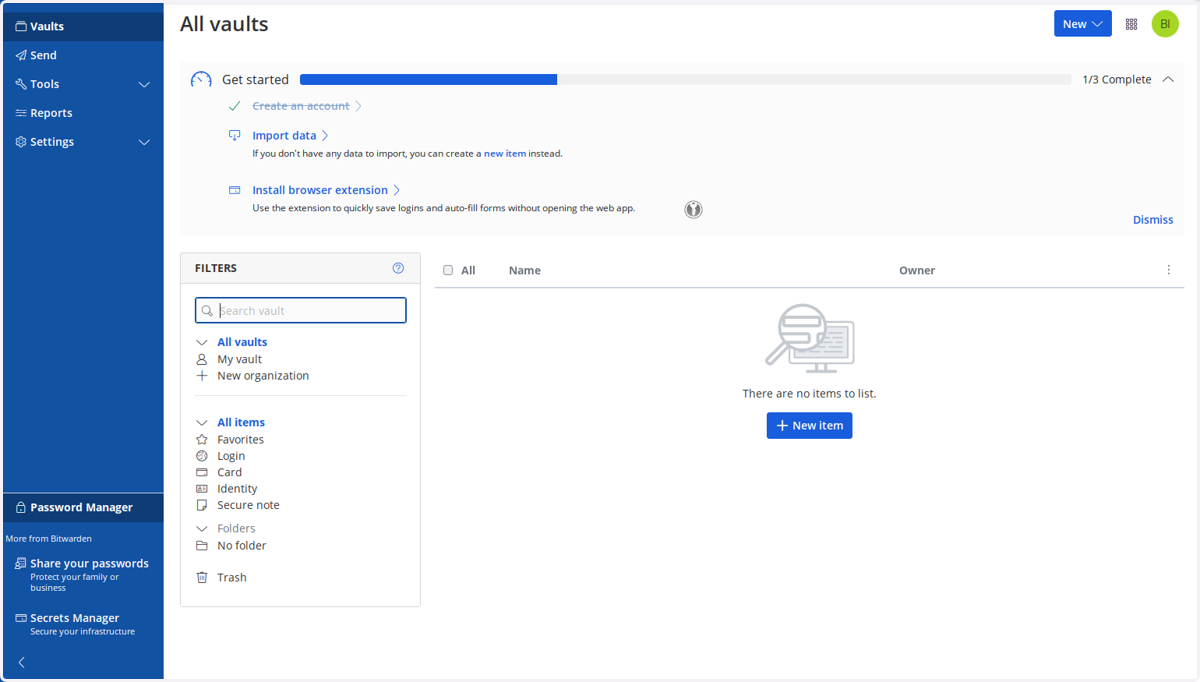Filter by Login type
This screenshot has height=682, width=1200.
tap(231, 456)
